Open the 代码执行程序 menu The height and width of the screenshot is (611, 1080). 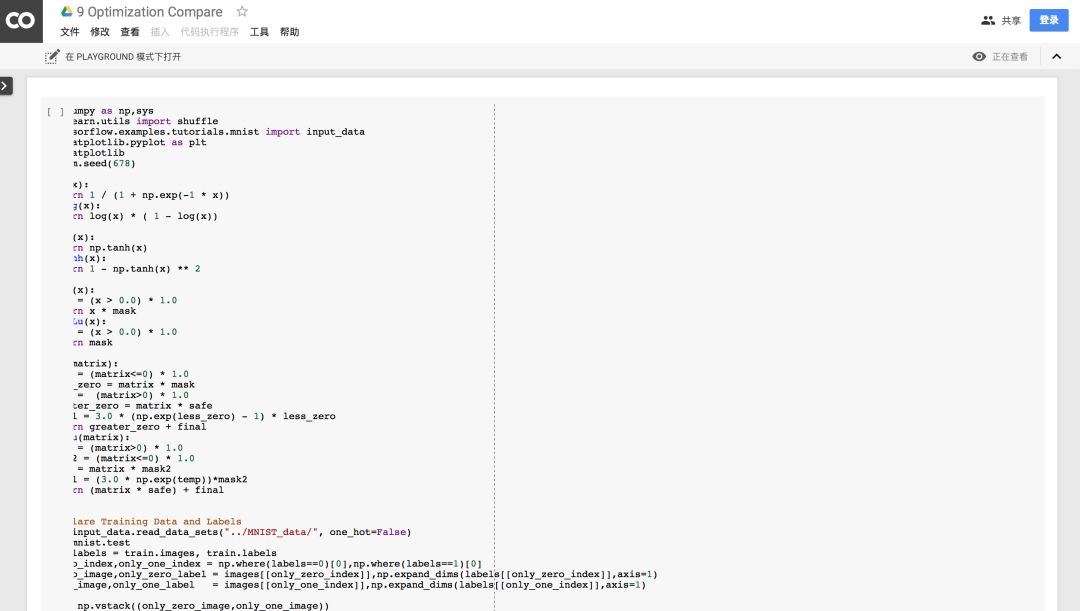(209, 32)
